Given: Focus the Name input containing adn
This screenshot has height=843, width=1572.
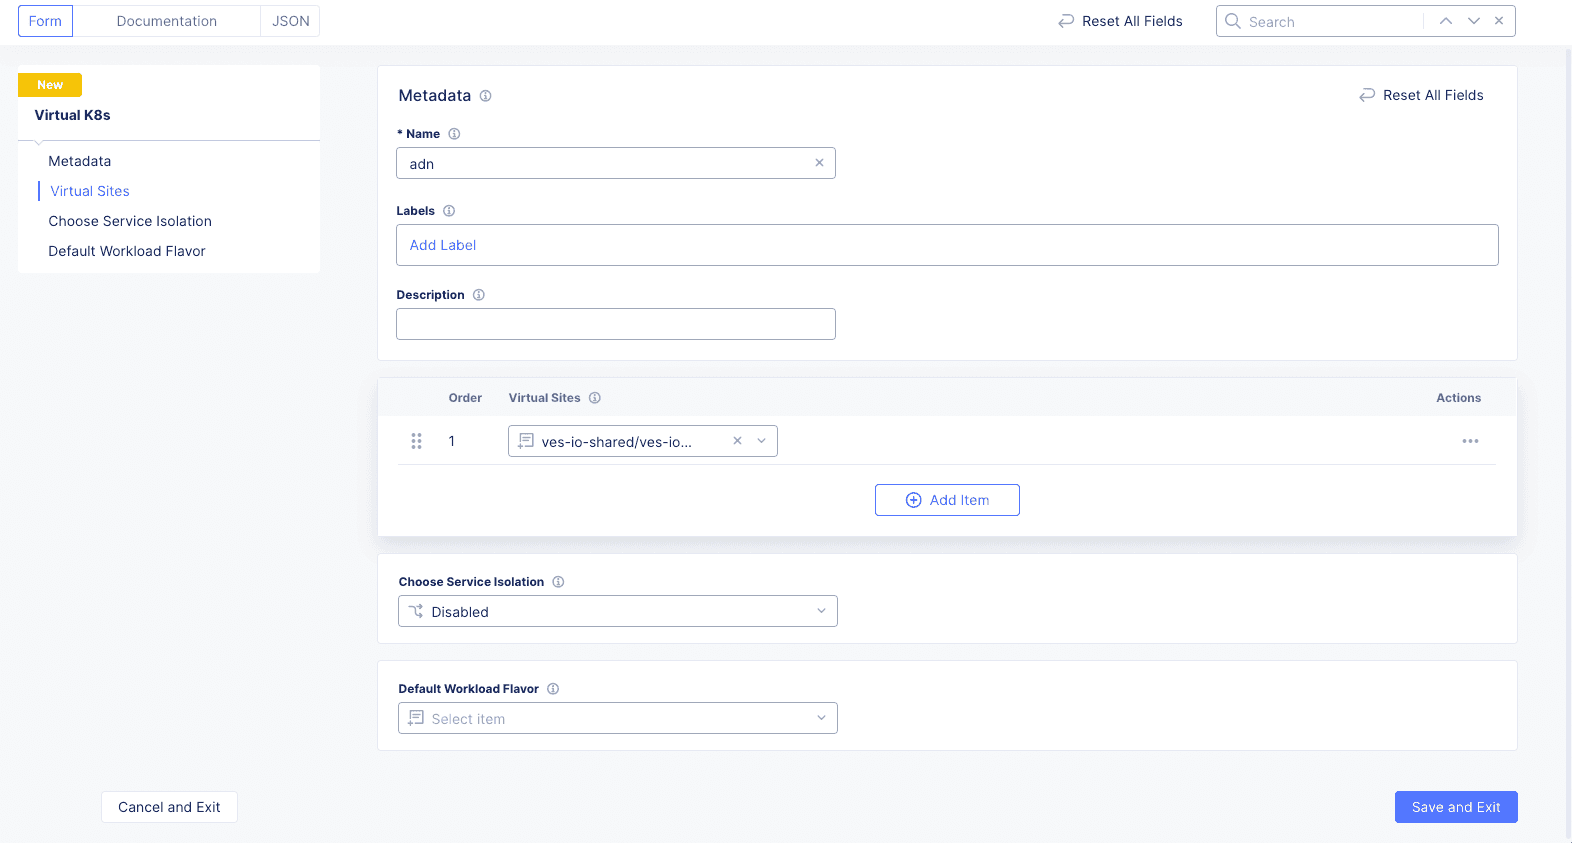Looking at the screenshot, I should pos(616,163).
